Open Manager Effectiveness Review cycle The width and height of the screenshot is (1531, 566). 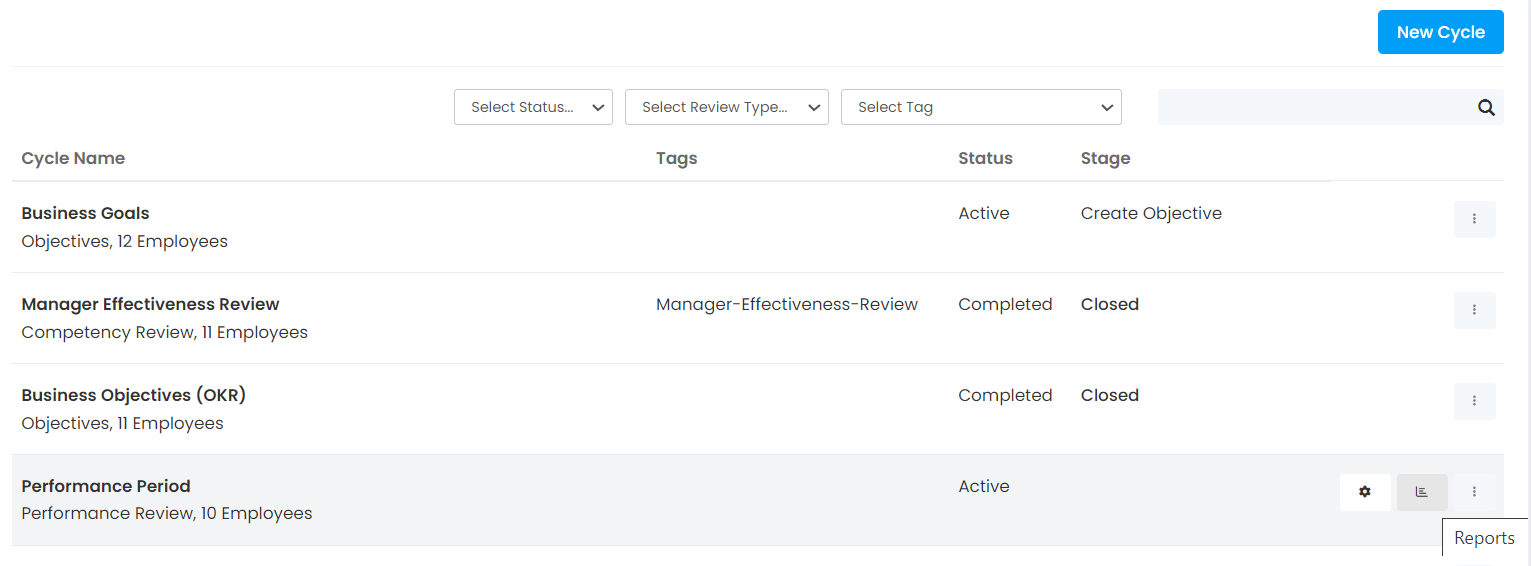tap(150, 304)
